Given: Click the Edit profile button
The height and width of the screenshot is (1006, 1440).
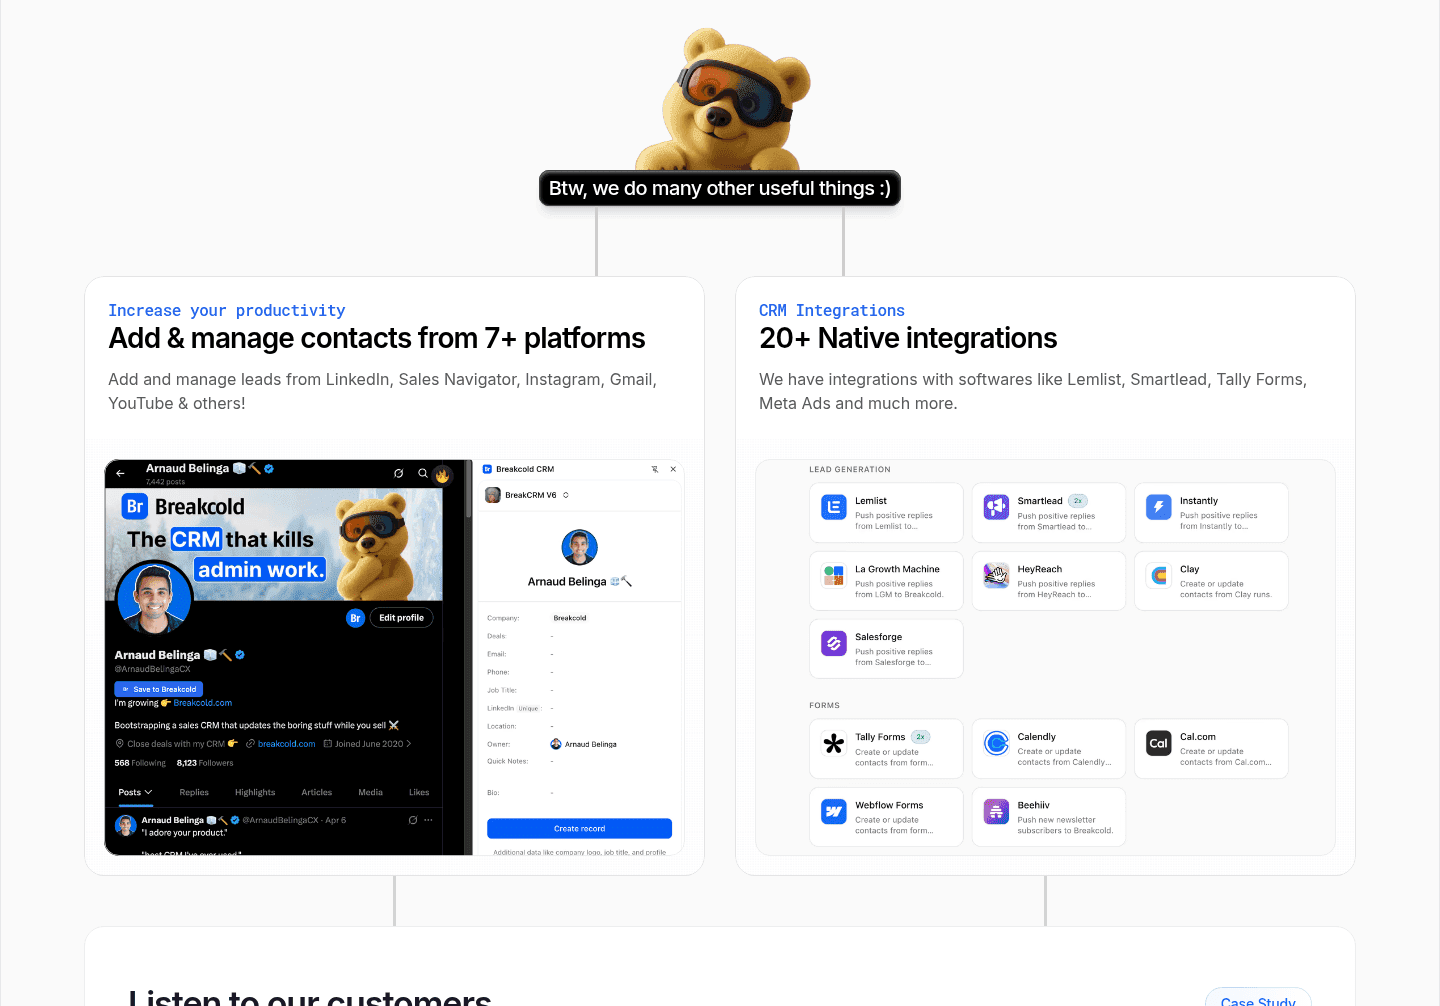Looking at the screenshot, I should (401, 618).
